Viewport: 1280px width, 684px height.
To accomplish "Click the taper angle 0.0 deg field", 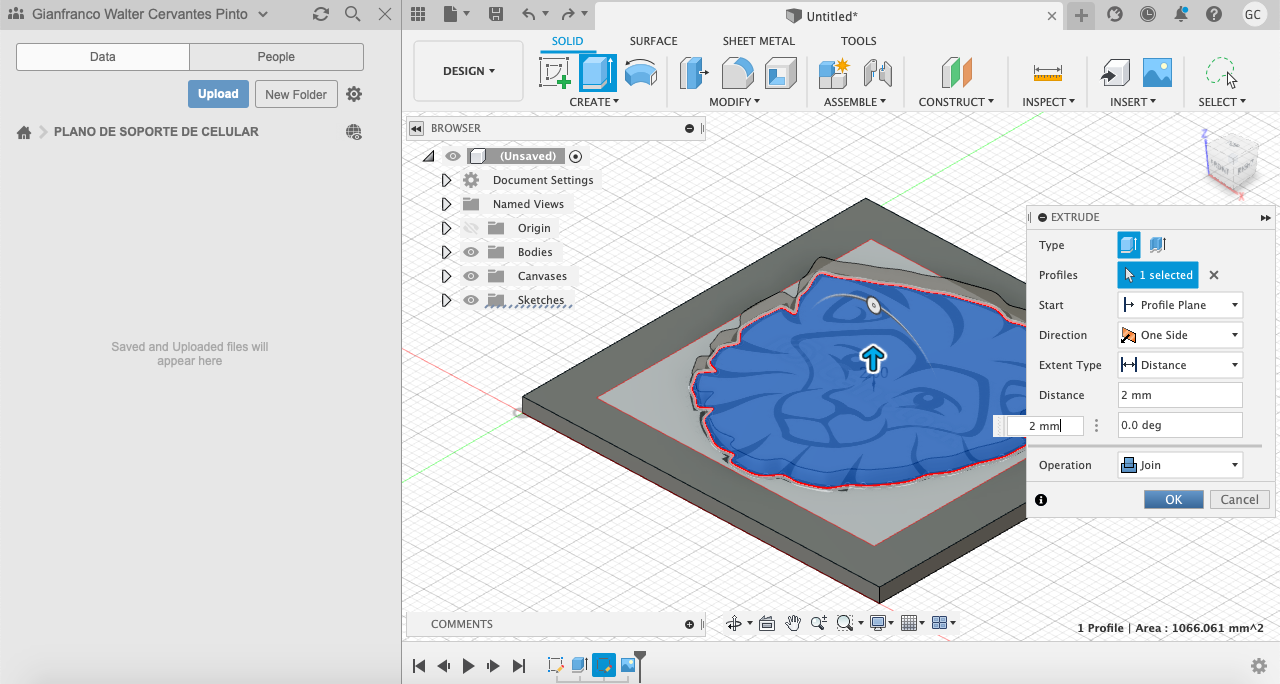I will coord(1180,425).
